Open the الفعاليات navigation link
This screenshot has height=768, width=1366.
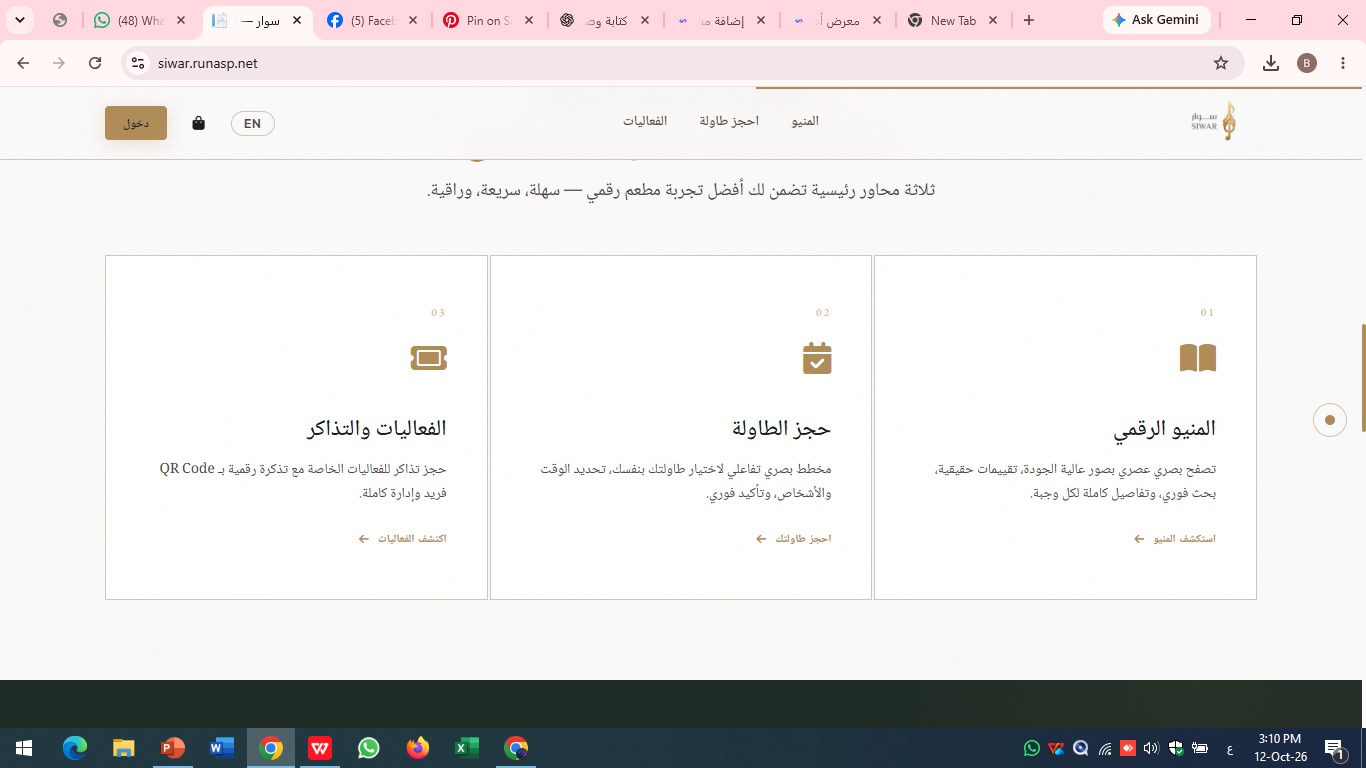(645, 121)
